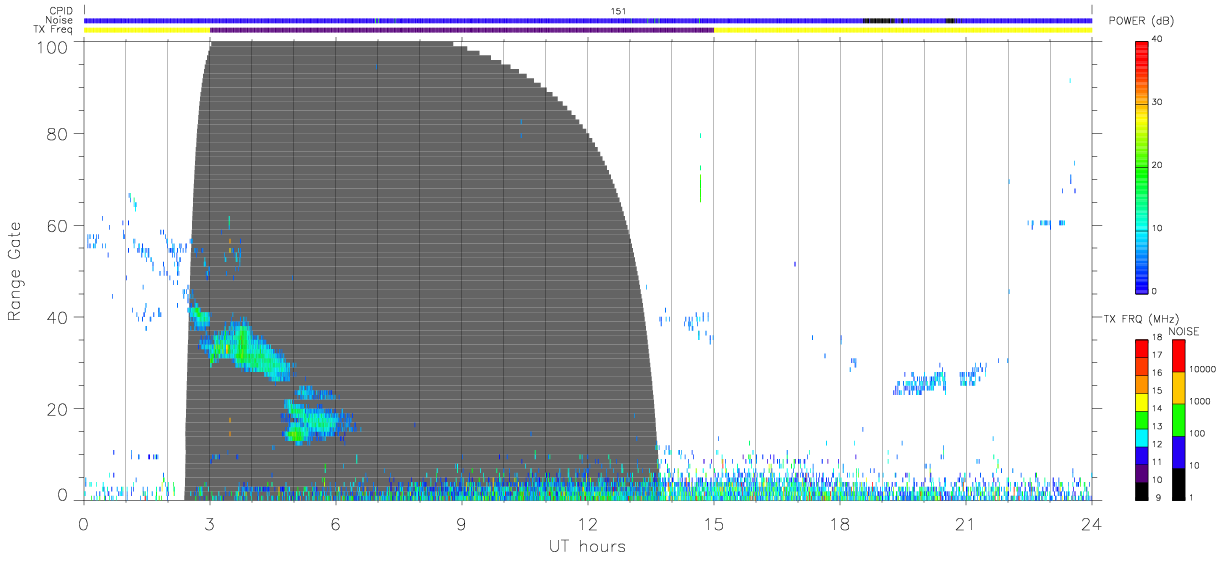Image resolution: width=1228 pixels, height=567 pixels.
Task: Click the 40 tick on Range Gate axis
Action: 58,317
